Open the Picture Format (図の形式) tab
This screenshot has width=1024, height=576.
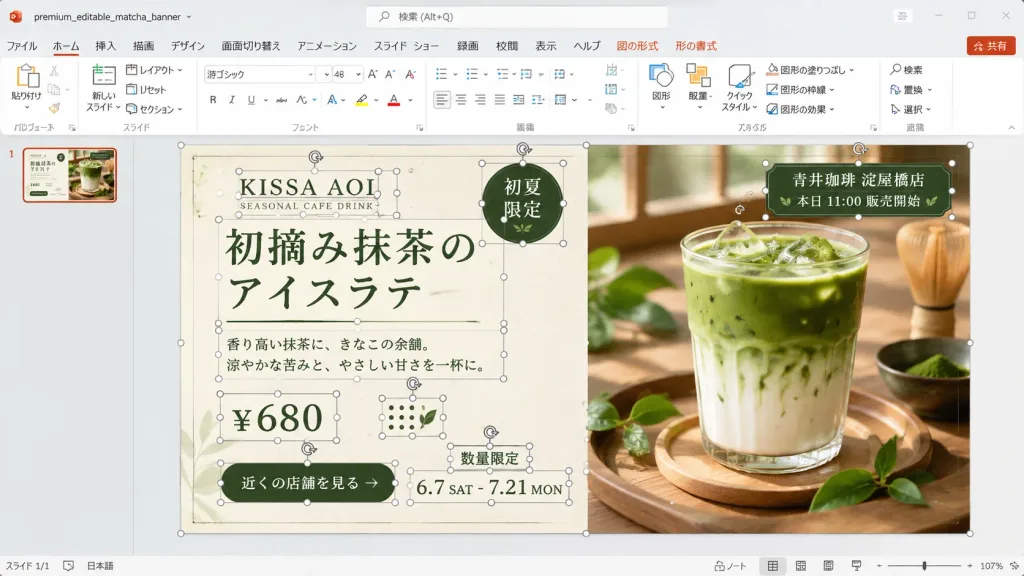637,46
